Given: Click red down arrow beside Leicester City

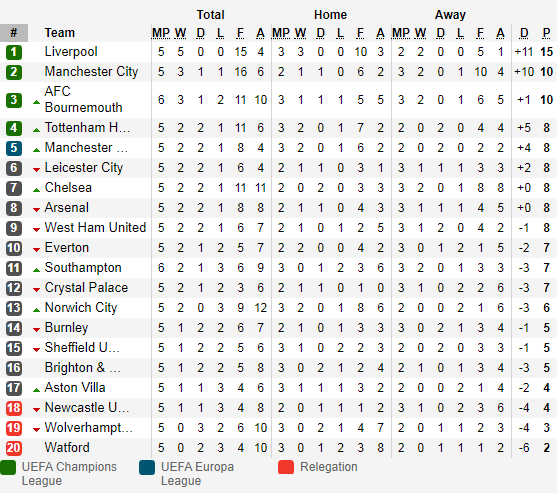Looking at the screenshot, I should [x=36, y=170].
